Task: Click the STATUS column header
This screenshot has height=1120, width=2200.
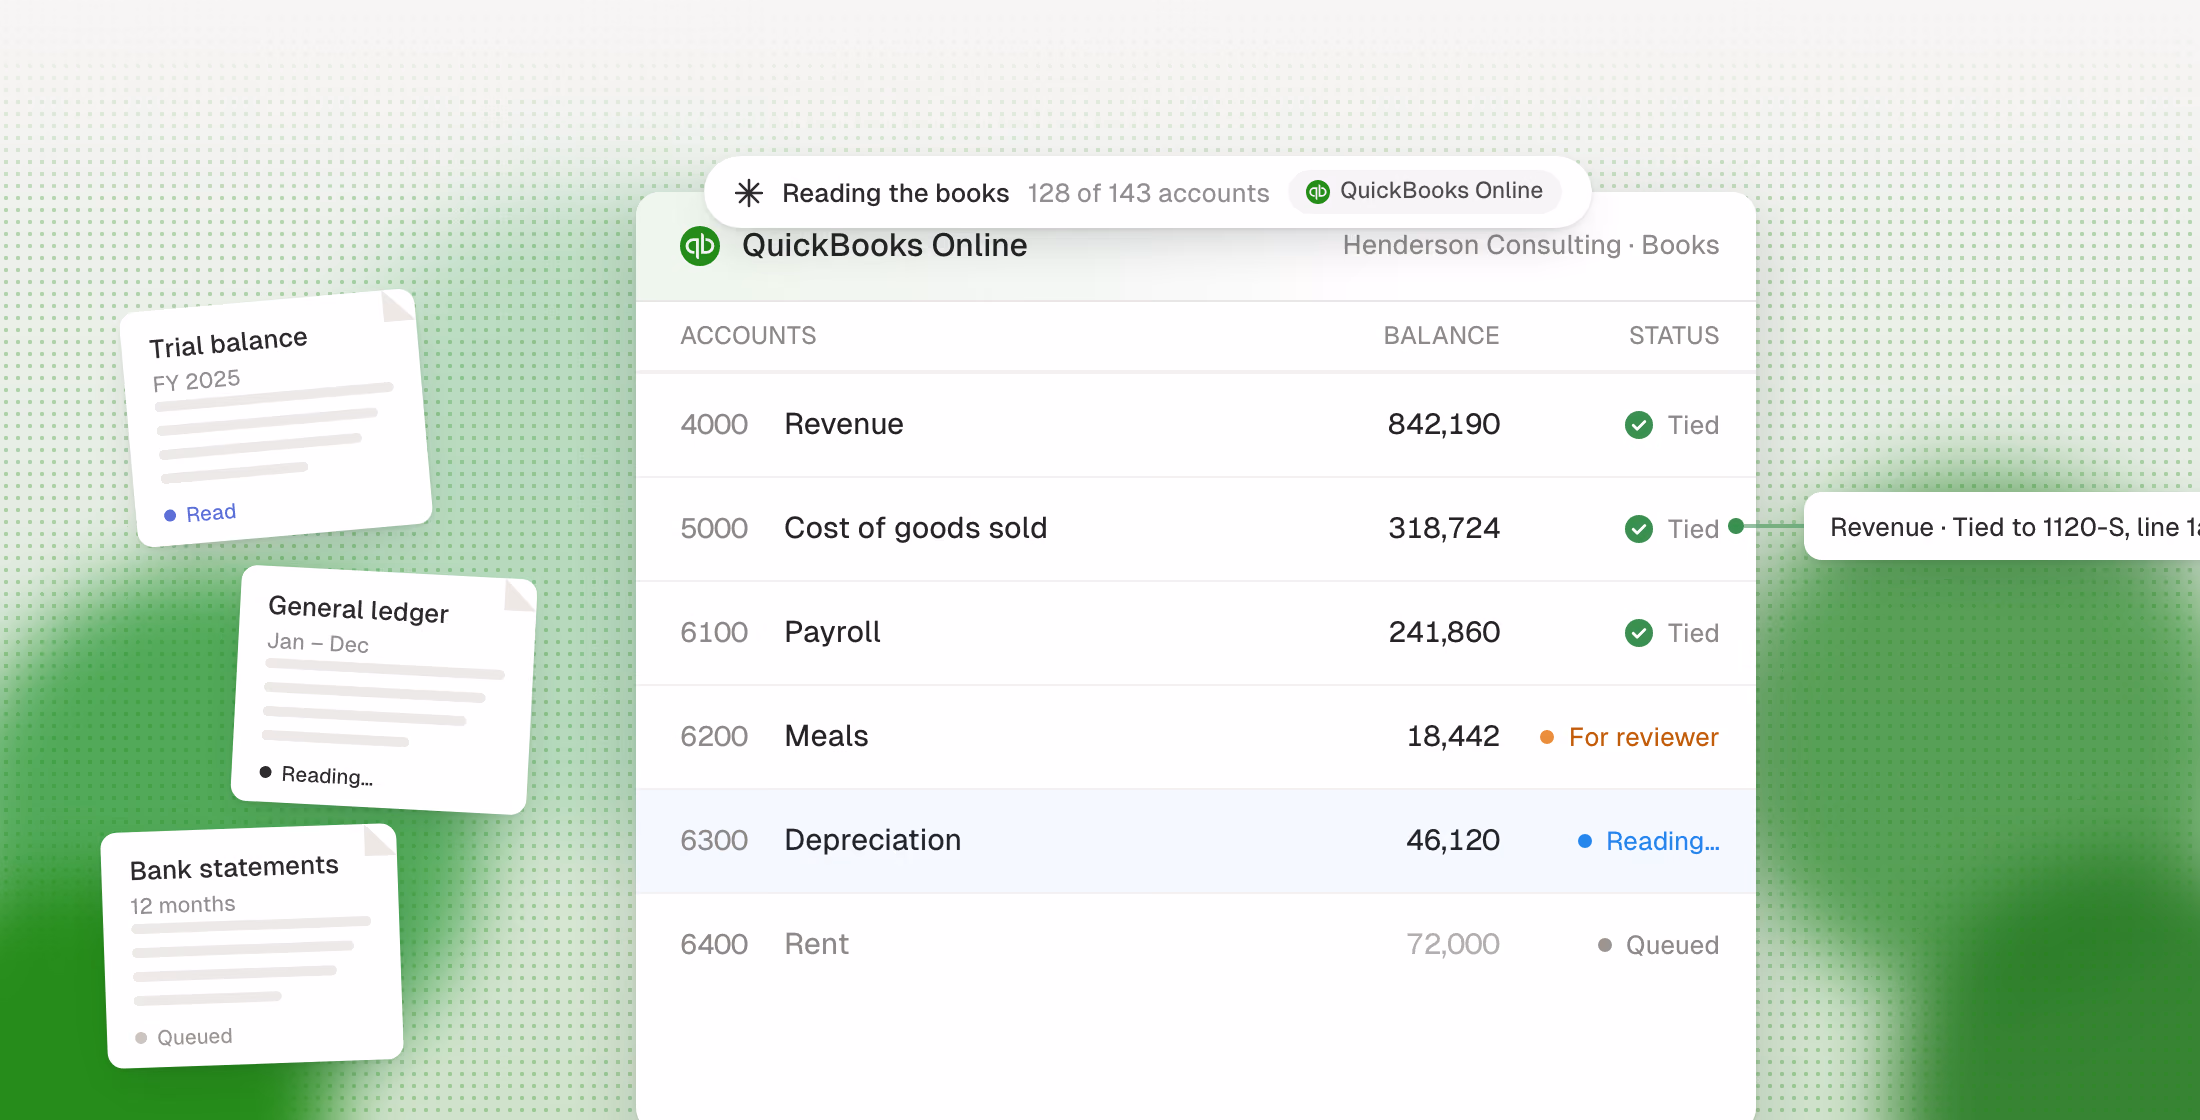Action: point(1674,336)
